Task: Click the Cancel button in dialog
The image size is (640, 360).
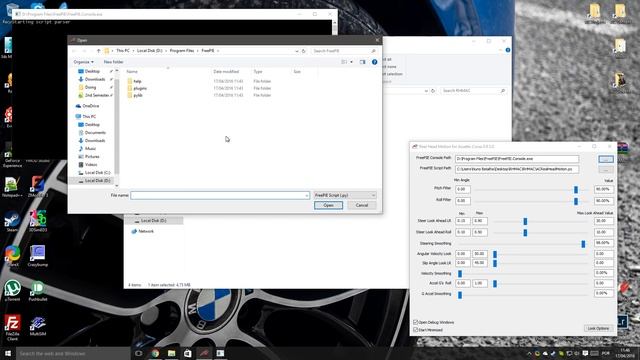Action: 362,205
